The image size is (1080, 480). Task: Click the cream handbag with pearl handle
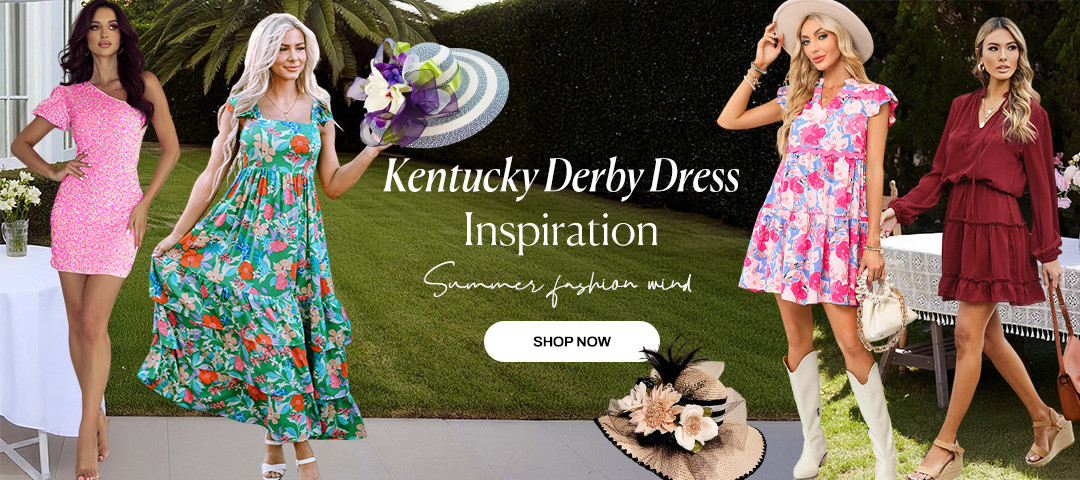pos(884,311)
